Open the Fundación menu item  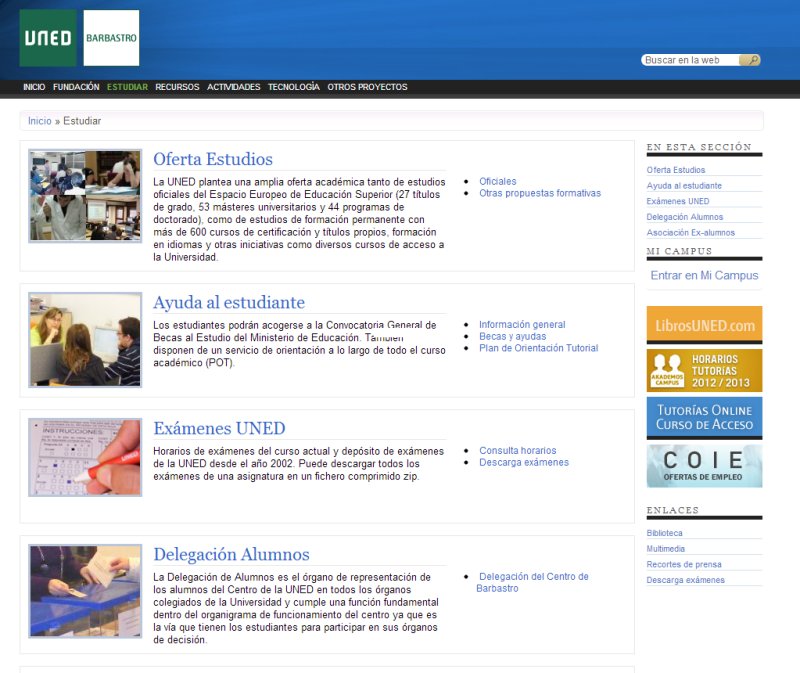coord(76,87)
